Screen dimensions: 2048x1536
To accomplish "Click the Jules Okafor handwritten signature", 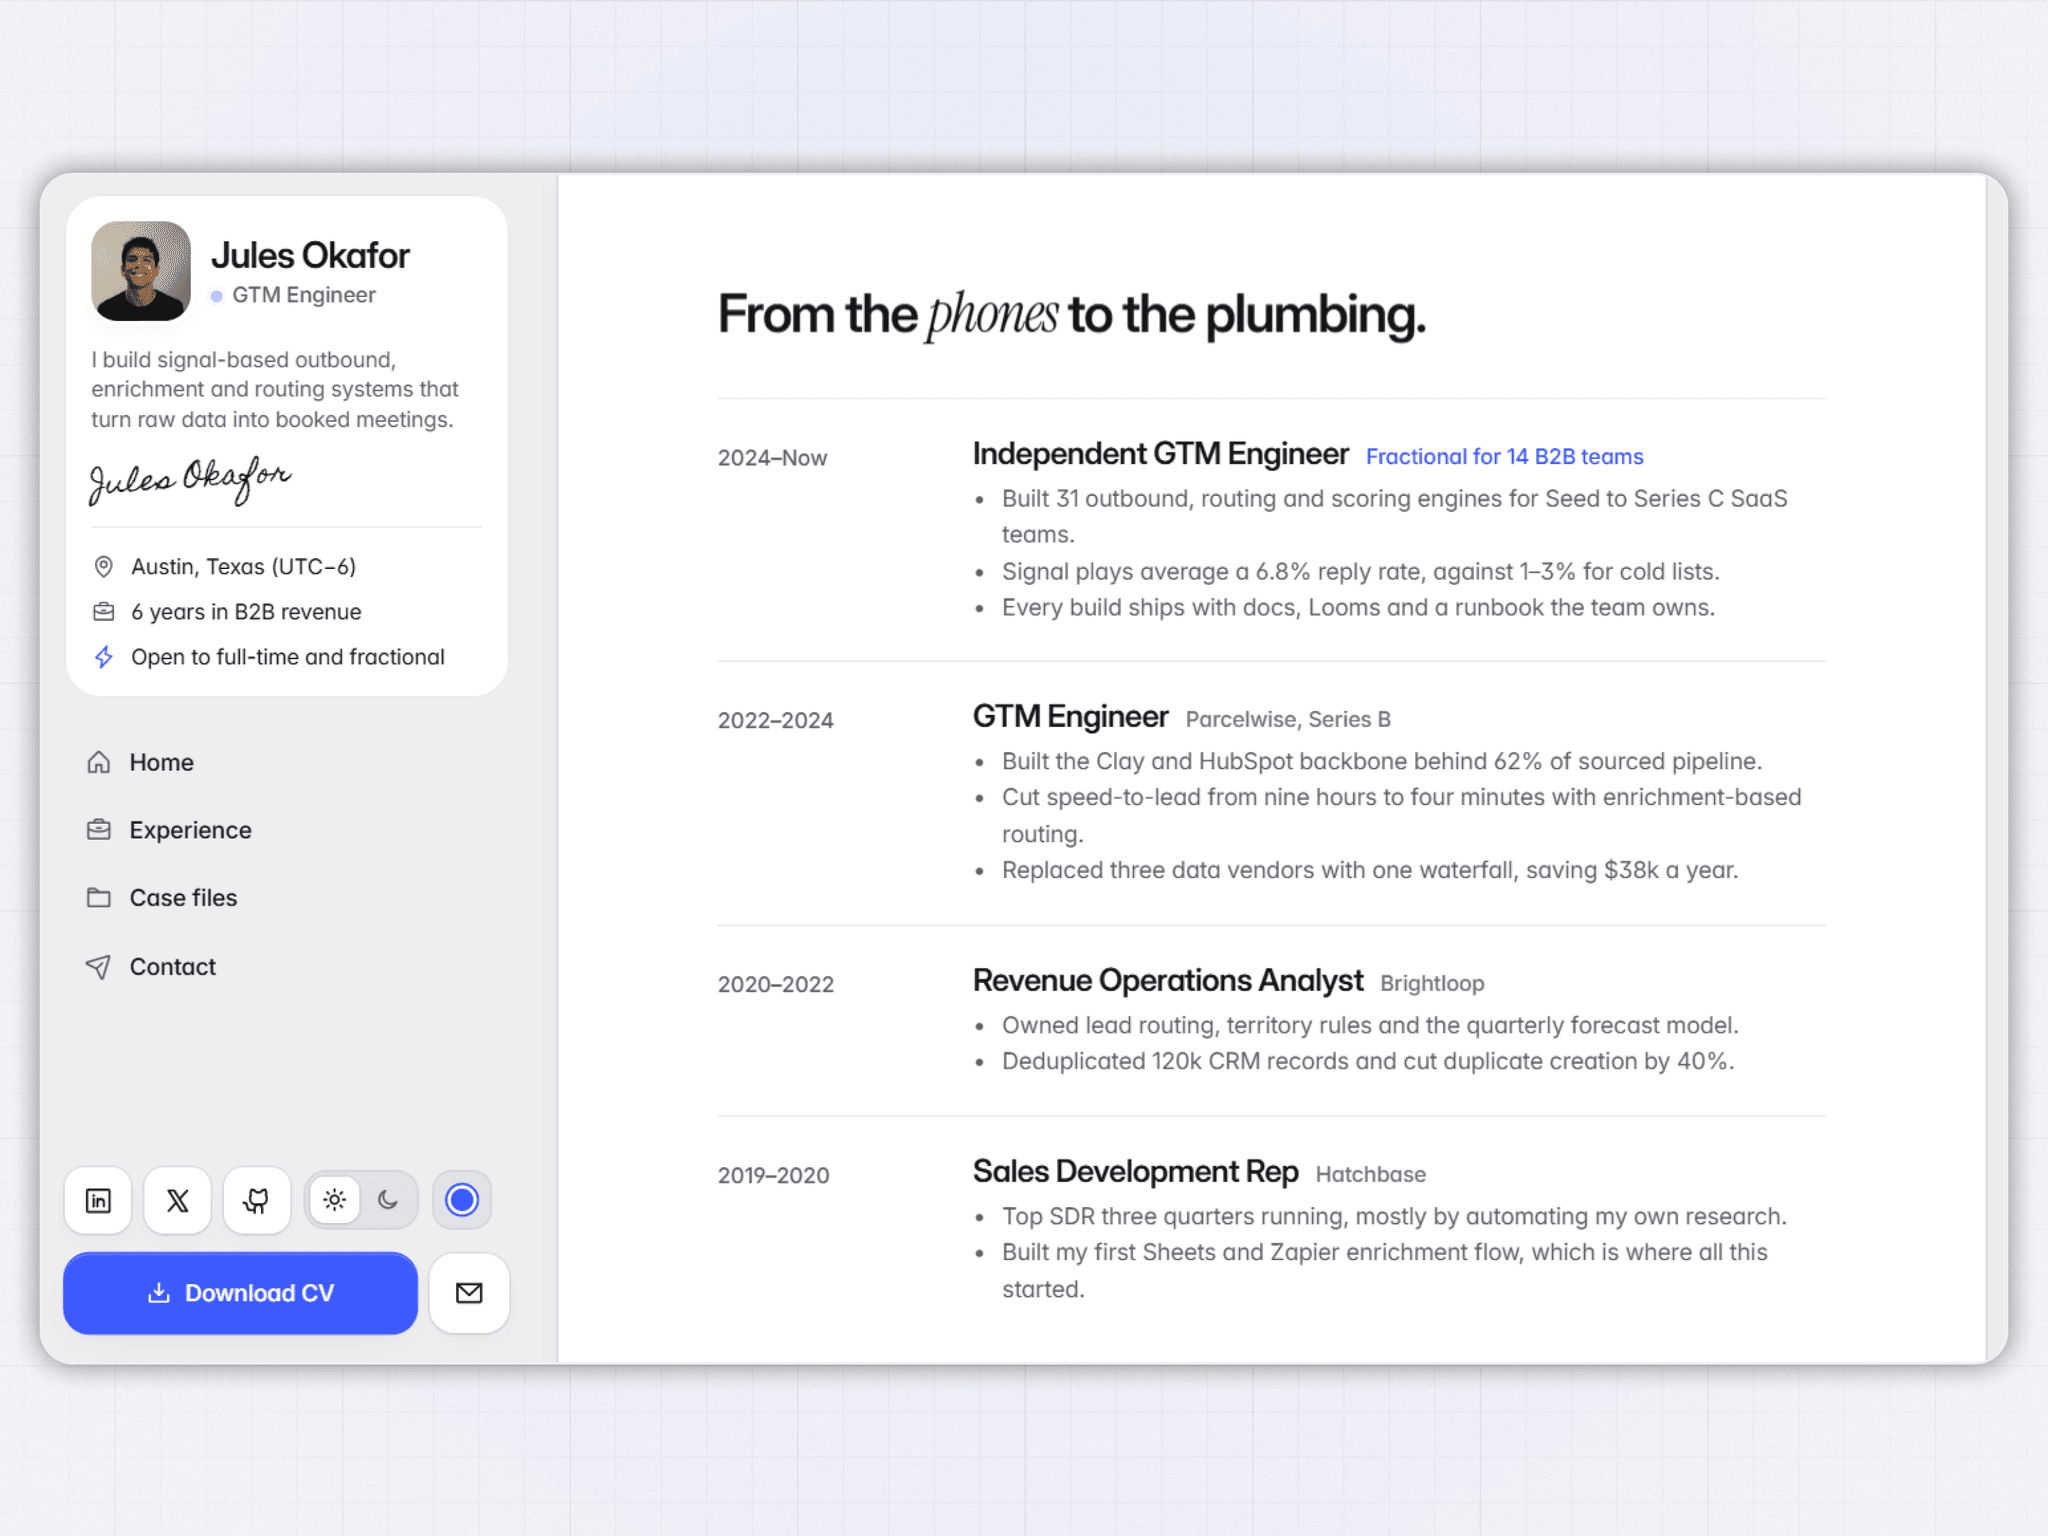I will tap(190, 480).
